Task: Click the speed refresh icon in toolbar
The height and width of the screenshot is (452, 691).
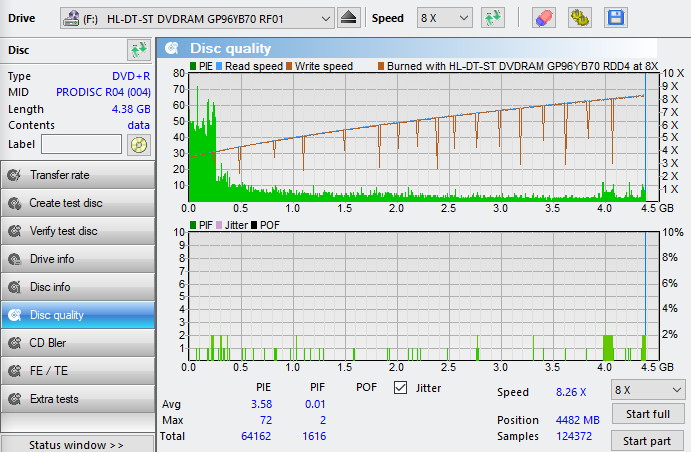Action: pos(492,18)
